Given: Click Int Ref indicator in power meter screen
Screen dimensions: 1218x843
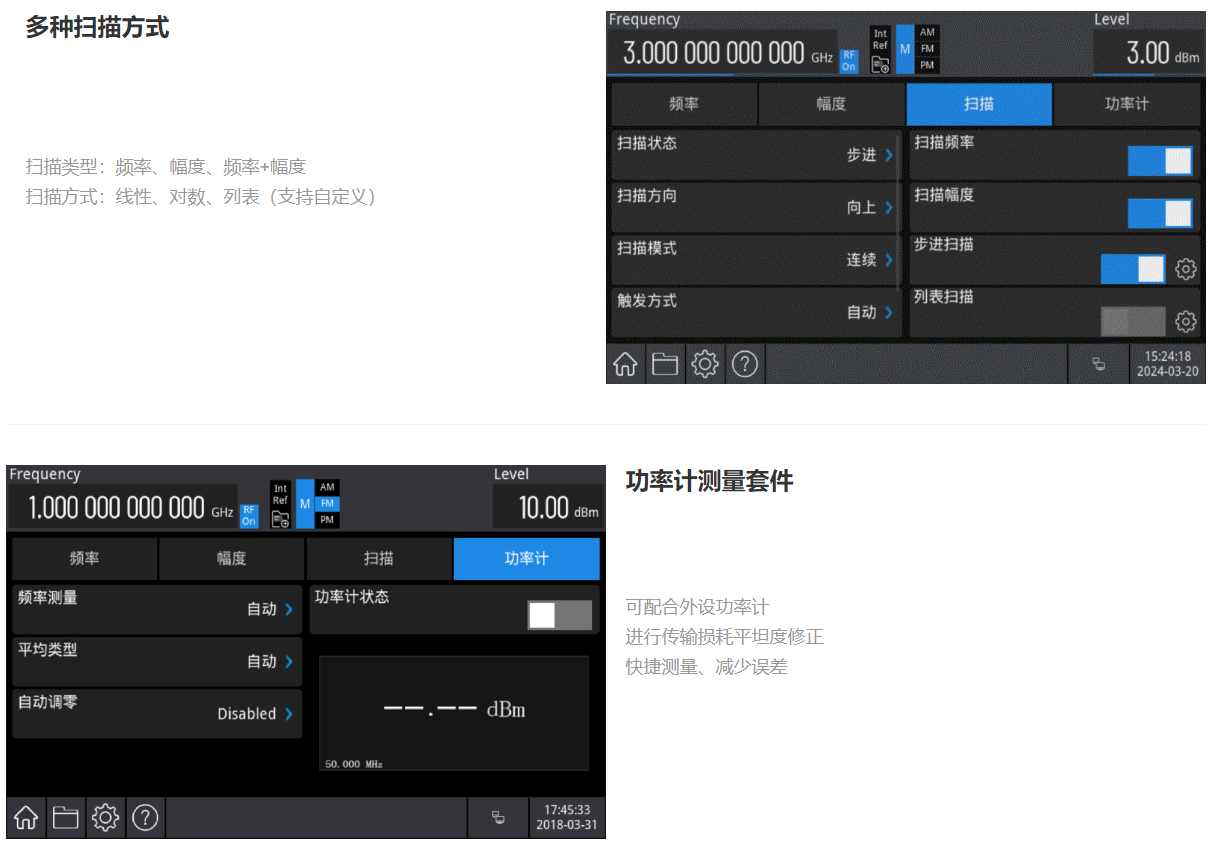Looking at the screenshot, I should [x=280, y=494].
